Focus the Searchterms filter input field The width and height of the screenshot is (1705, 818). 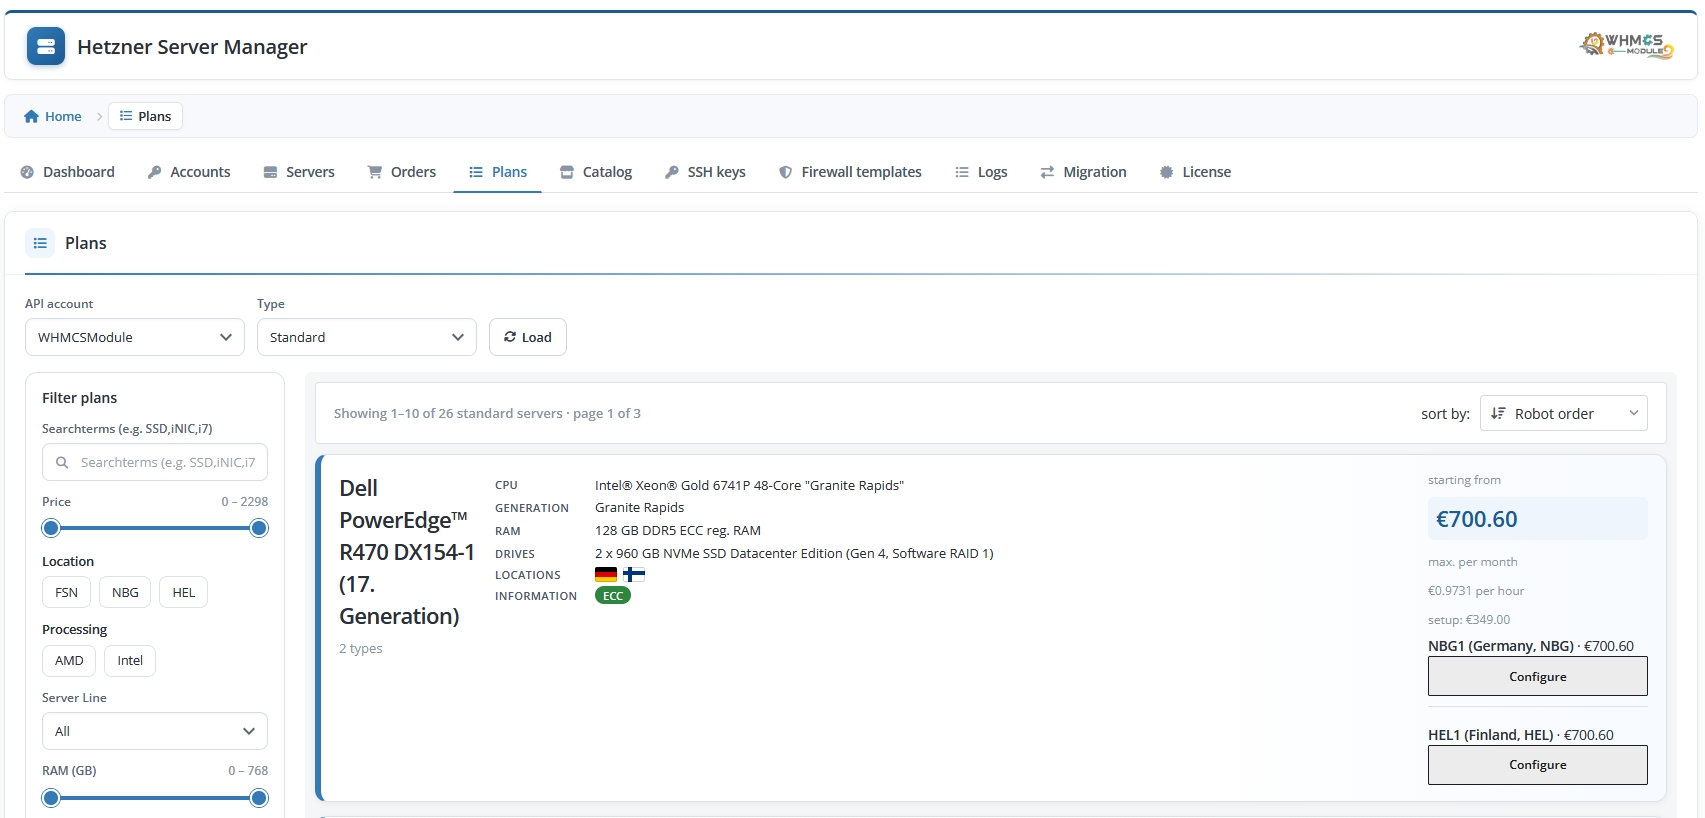coord(155,462)
